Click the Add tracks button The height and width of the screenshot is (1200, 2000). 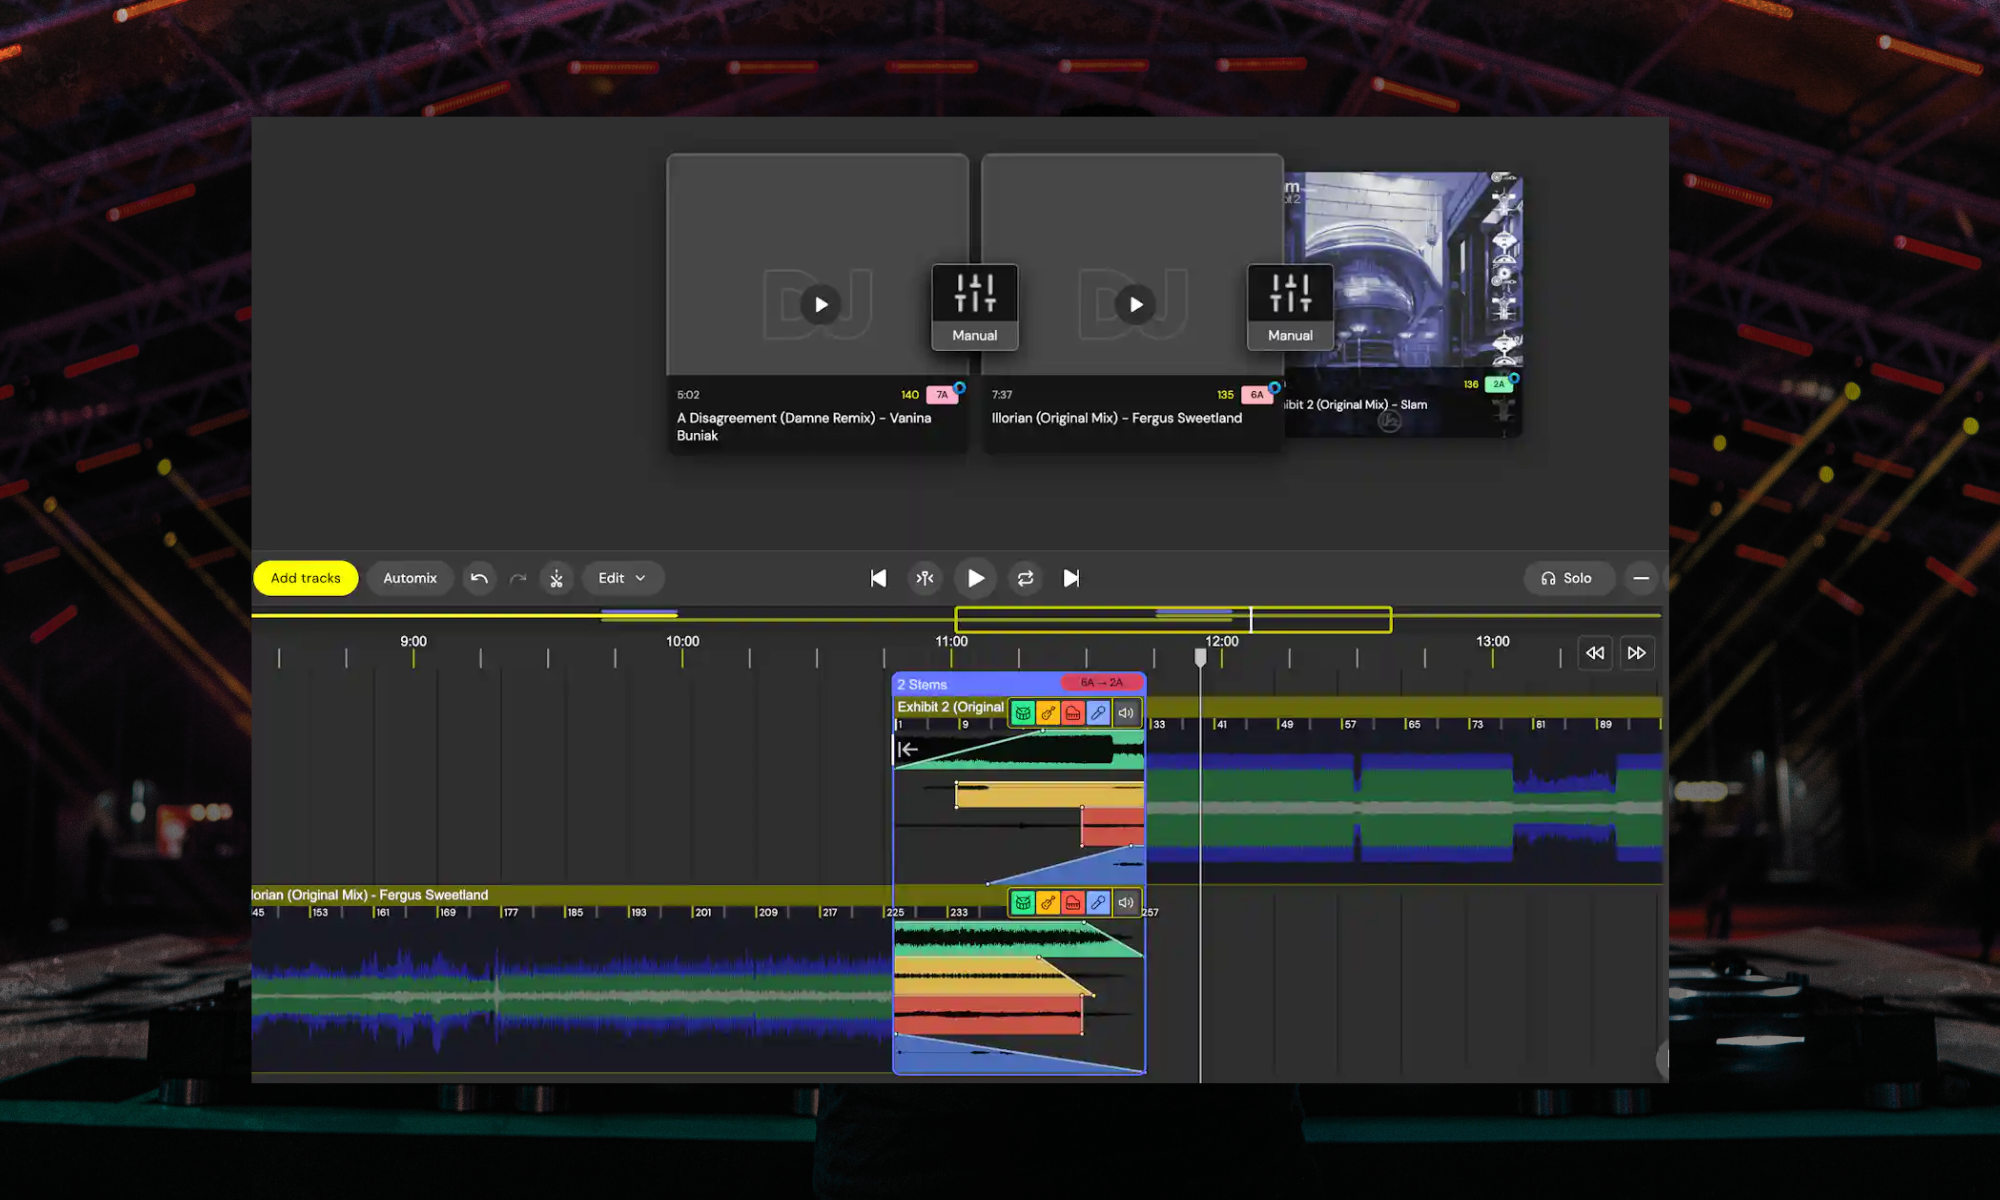(x=305, y=578)
